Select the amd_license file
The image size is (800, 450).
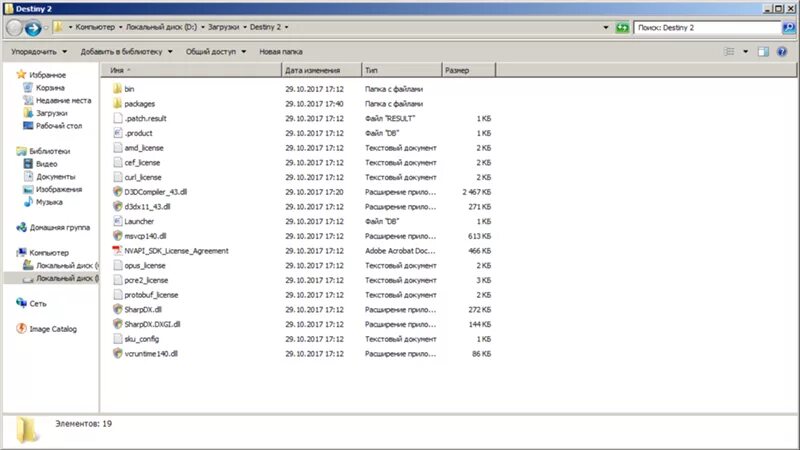coord(144,147)
